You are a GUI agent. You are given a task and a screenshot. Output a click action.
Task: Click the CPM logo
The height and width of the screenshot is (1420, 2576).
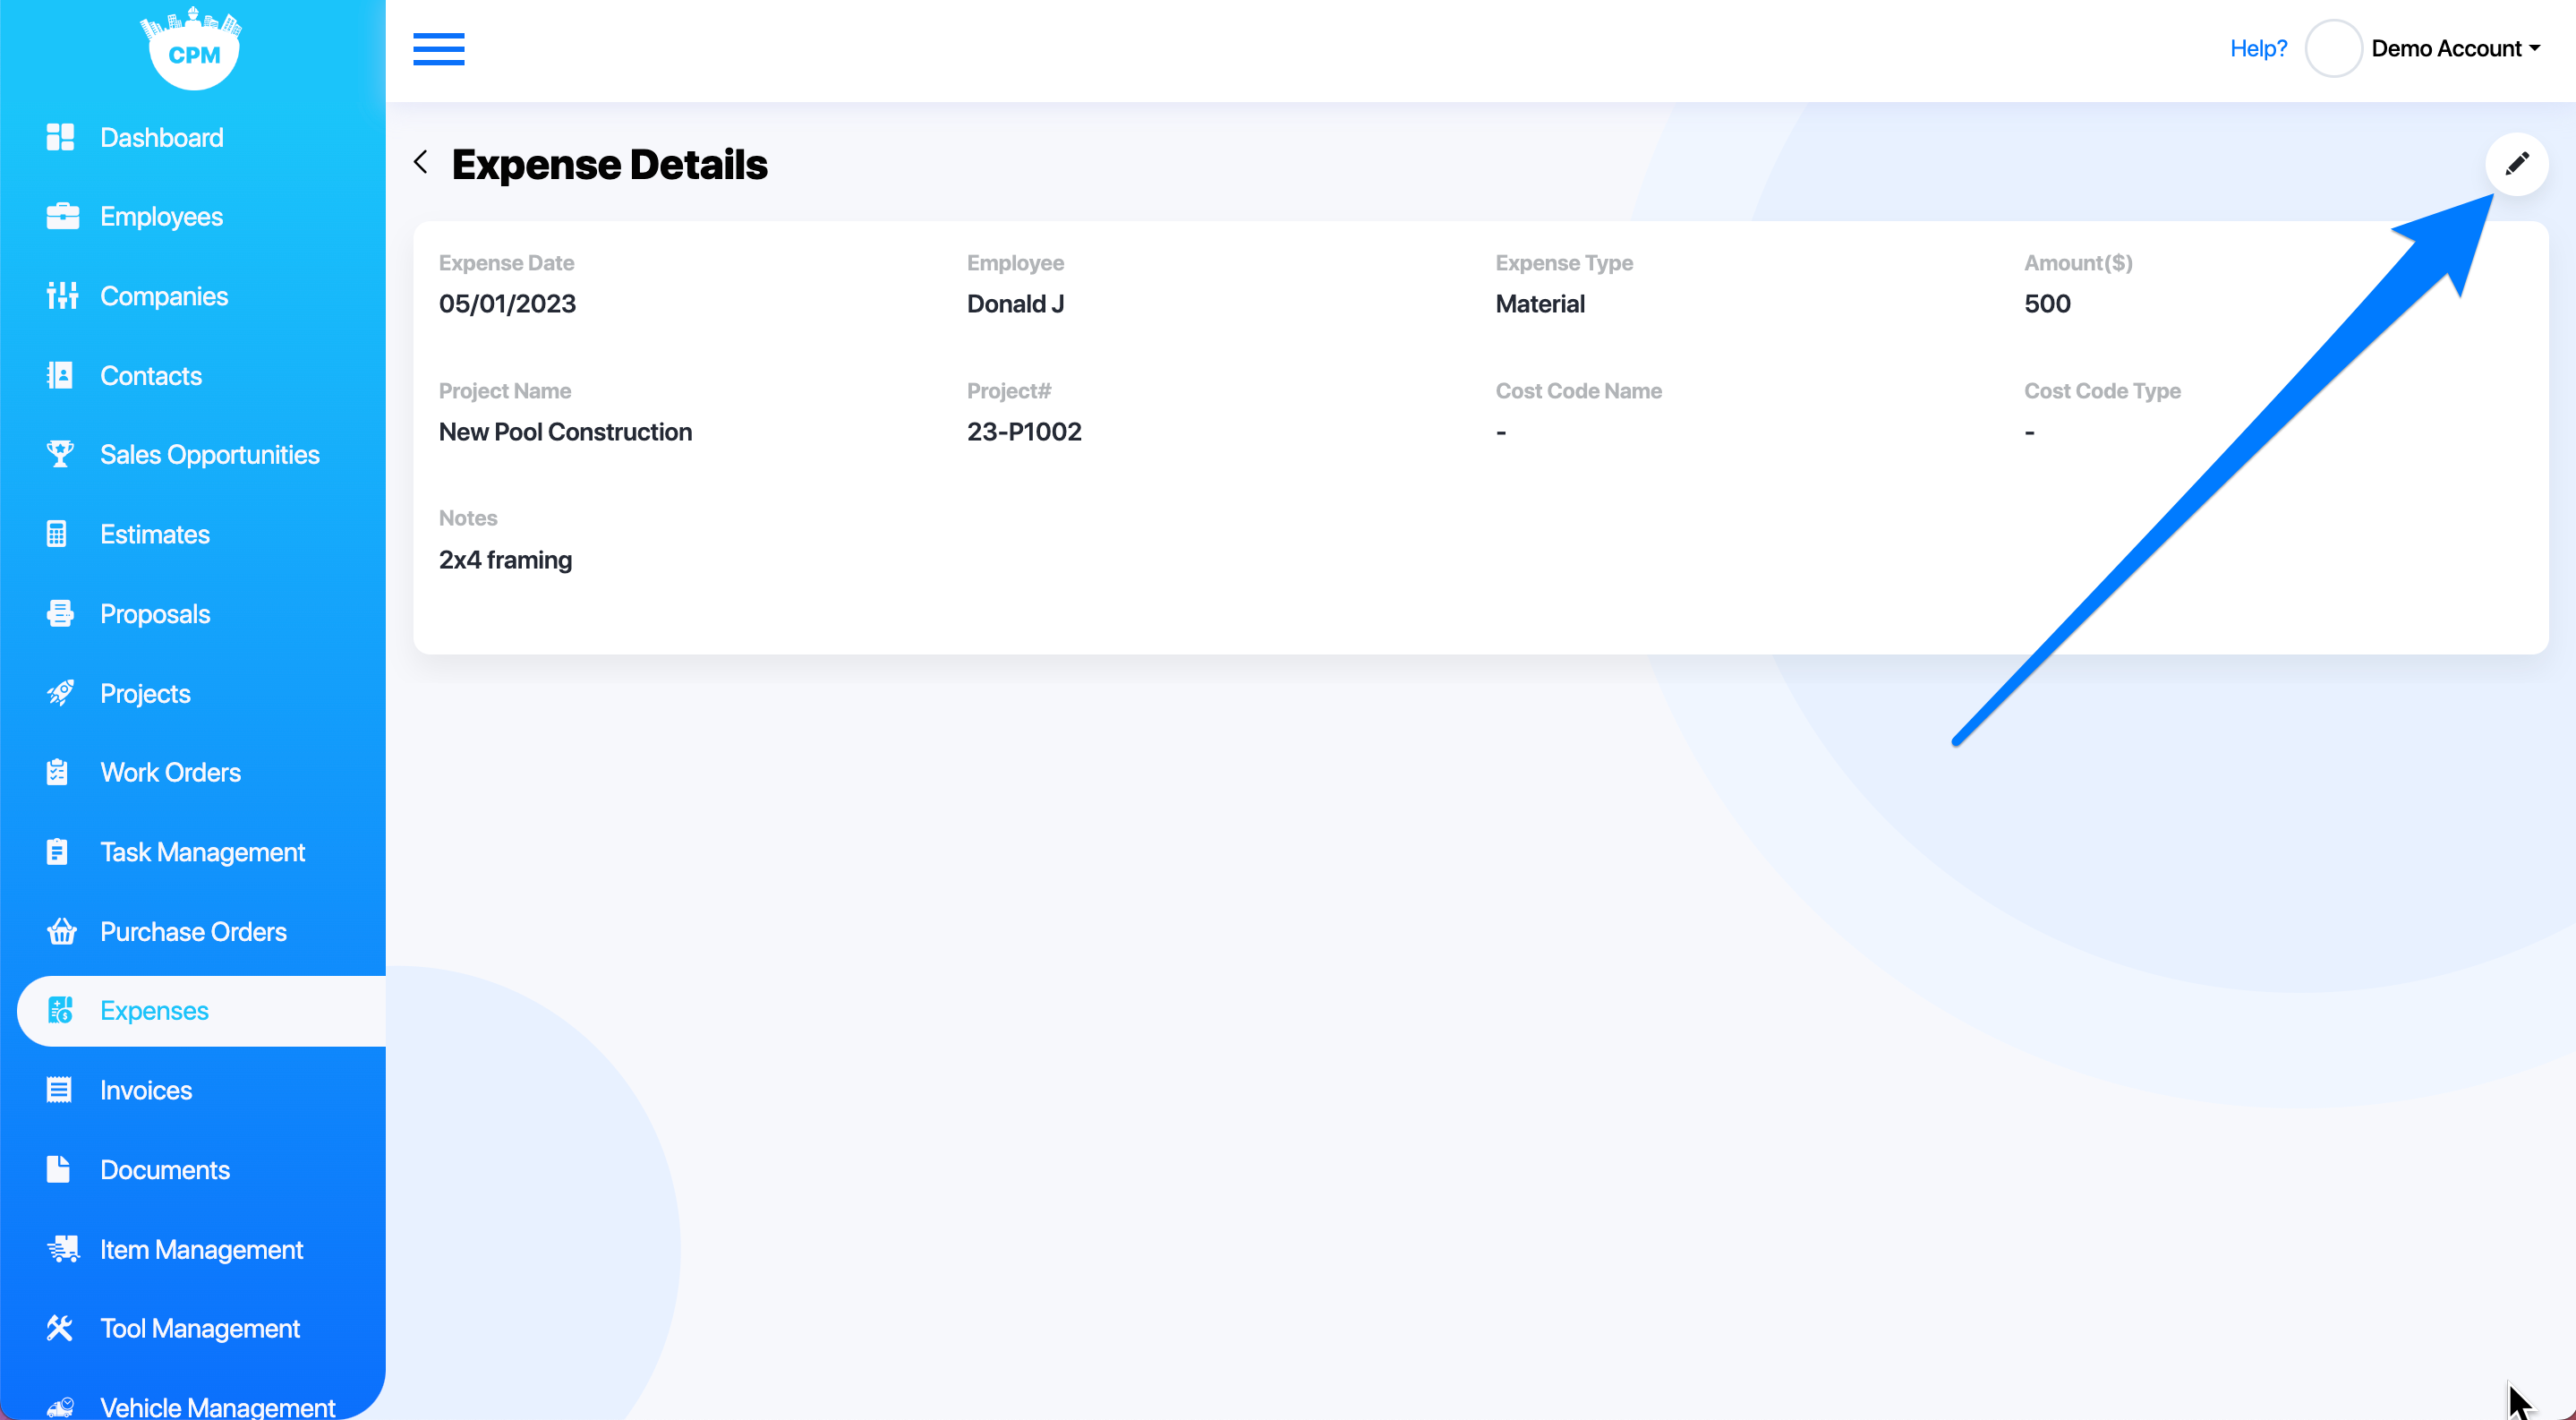pos(192,48)
